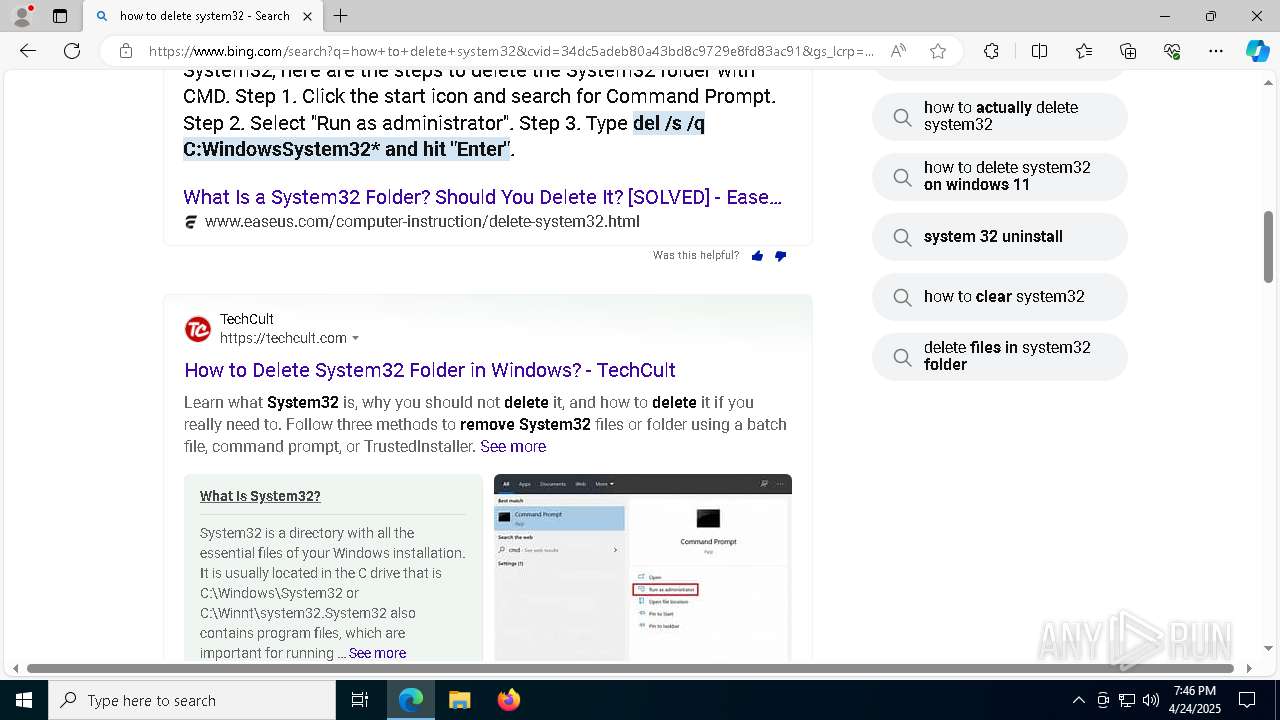
Task: Click 'See more' after the TechCult description
Action: 513,447
